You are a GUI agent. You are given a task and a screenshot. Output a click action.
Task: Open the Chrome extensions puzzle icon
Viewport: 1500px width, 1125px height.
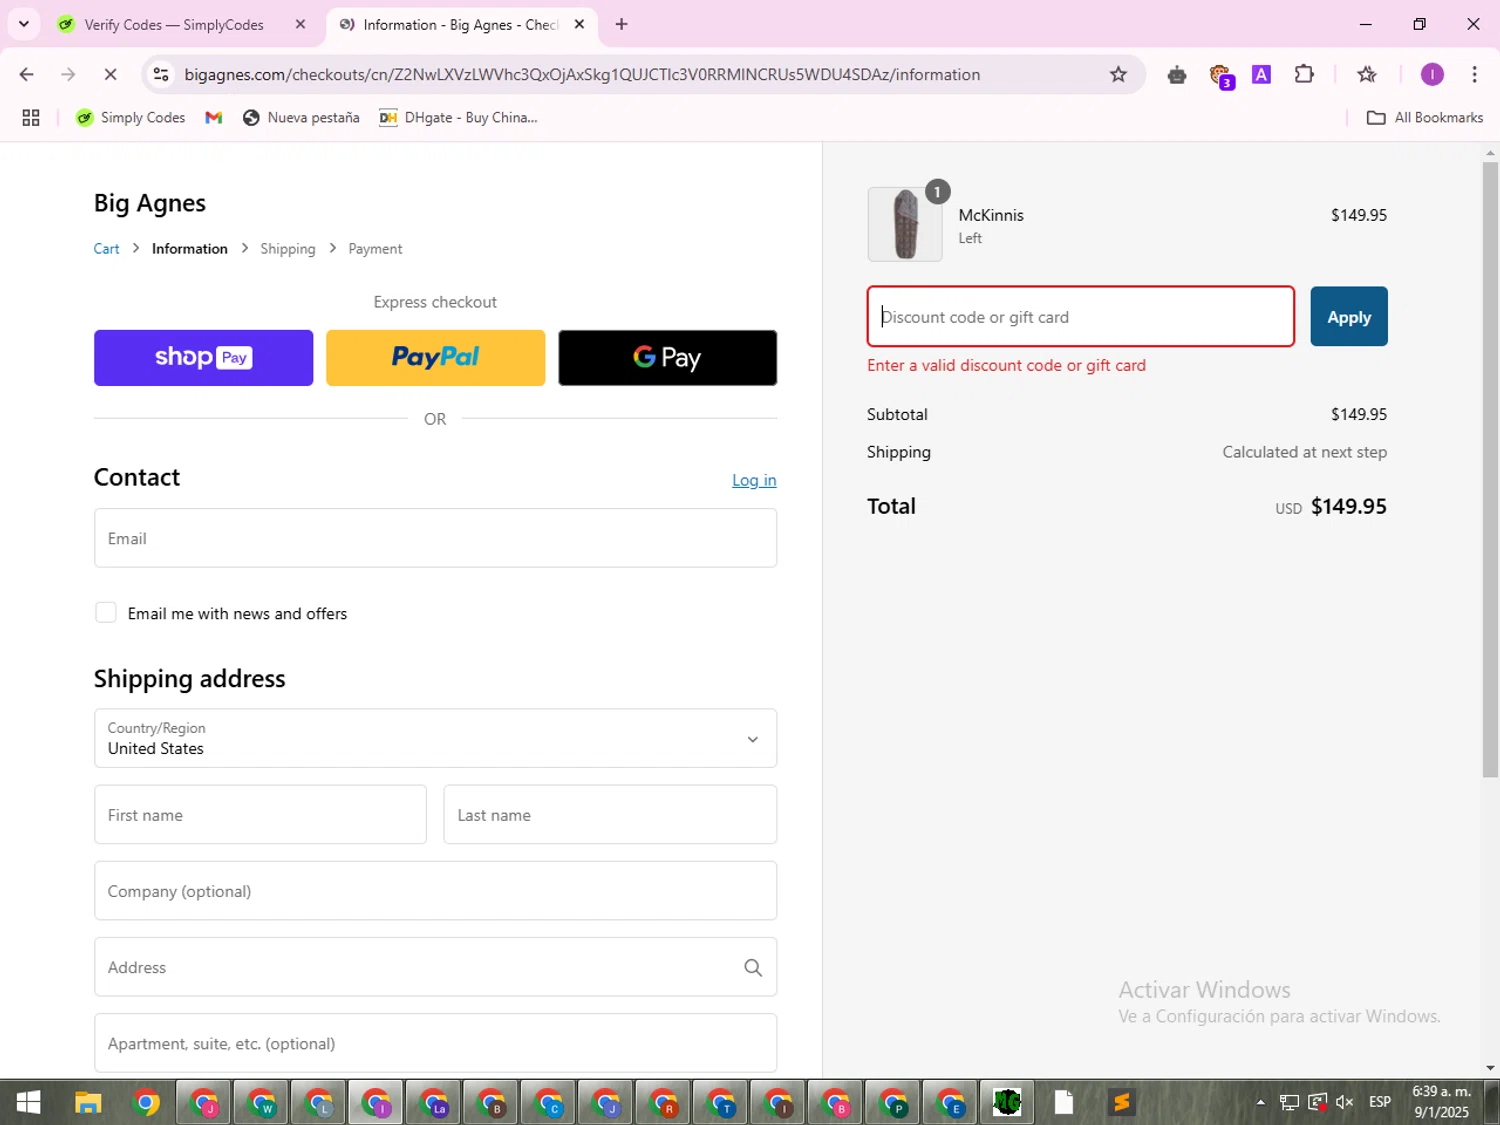click(x=1304, y=74)
